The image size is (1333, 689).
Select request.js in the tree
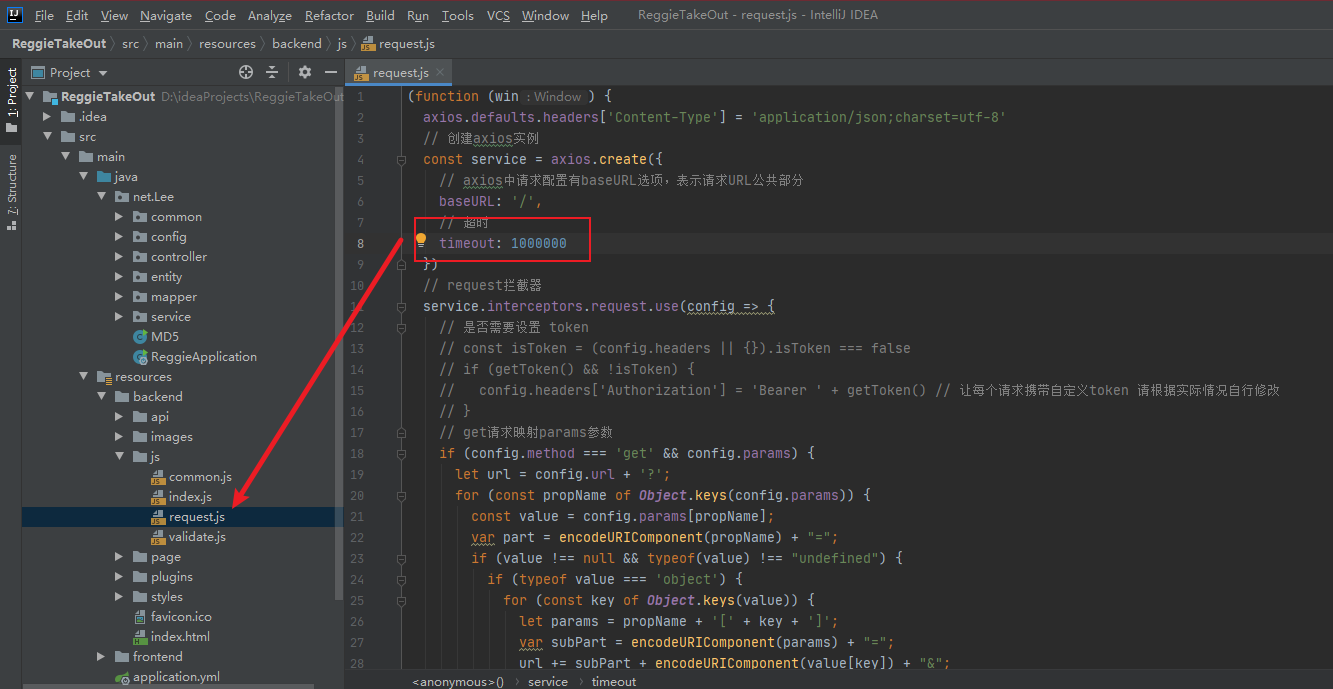196,517
